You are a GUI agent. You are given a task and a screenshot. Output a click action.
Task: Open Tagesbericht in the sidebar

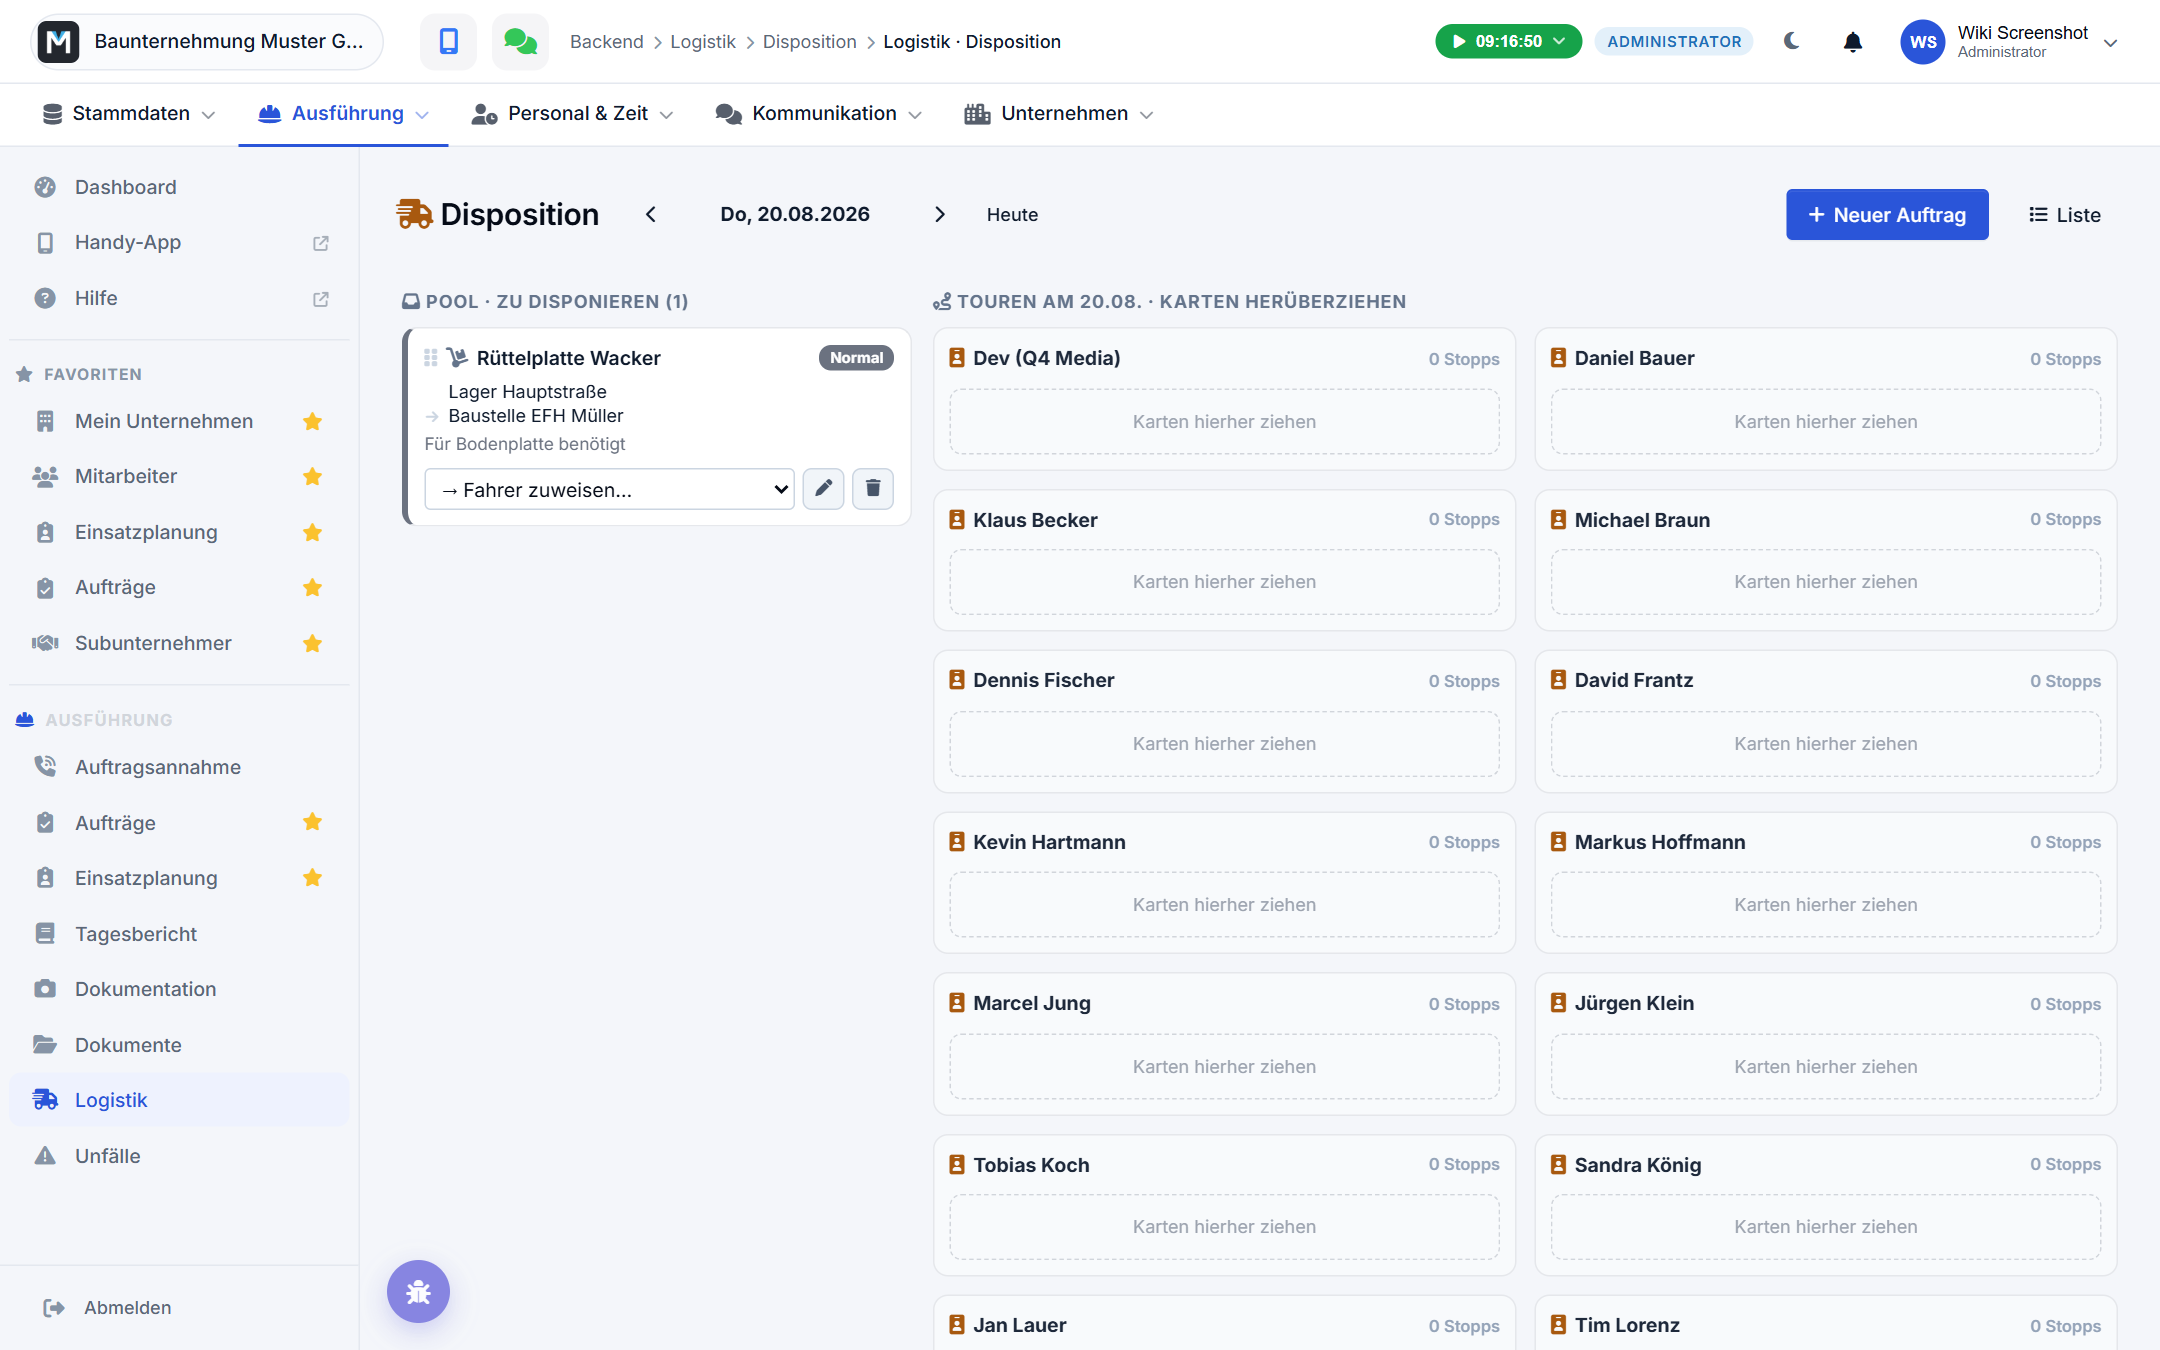point(179,934)
